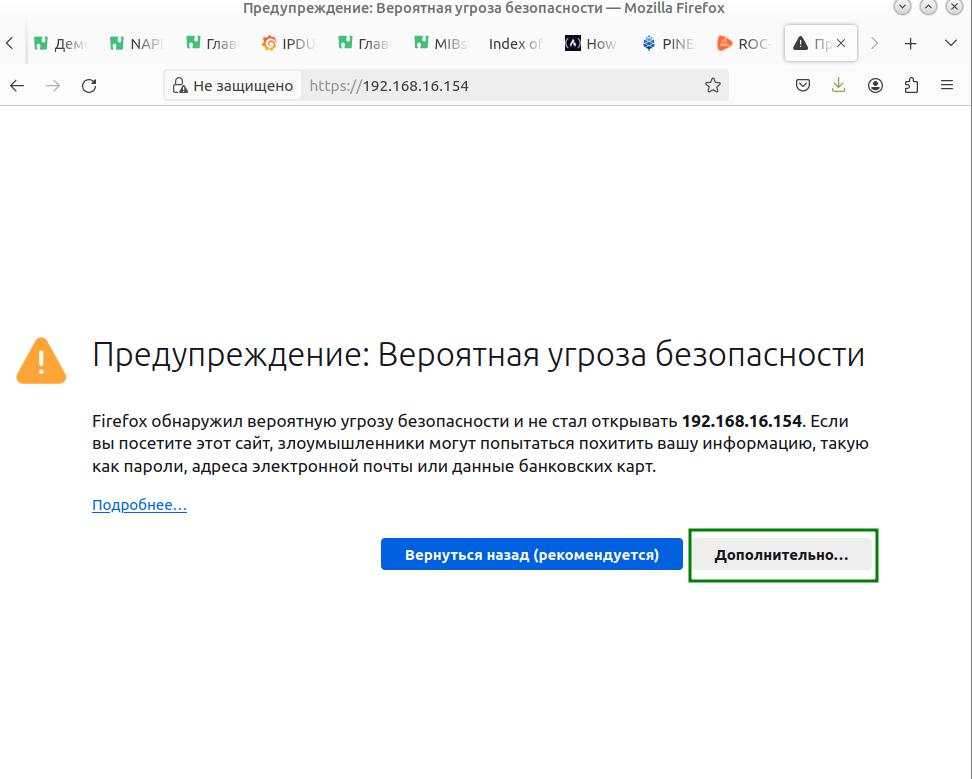This screenshot has width=972, height=779.
Task: Bookmark the page with the star icon
Action: pos(711,85)
